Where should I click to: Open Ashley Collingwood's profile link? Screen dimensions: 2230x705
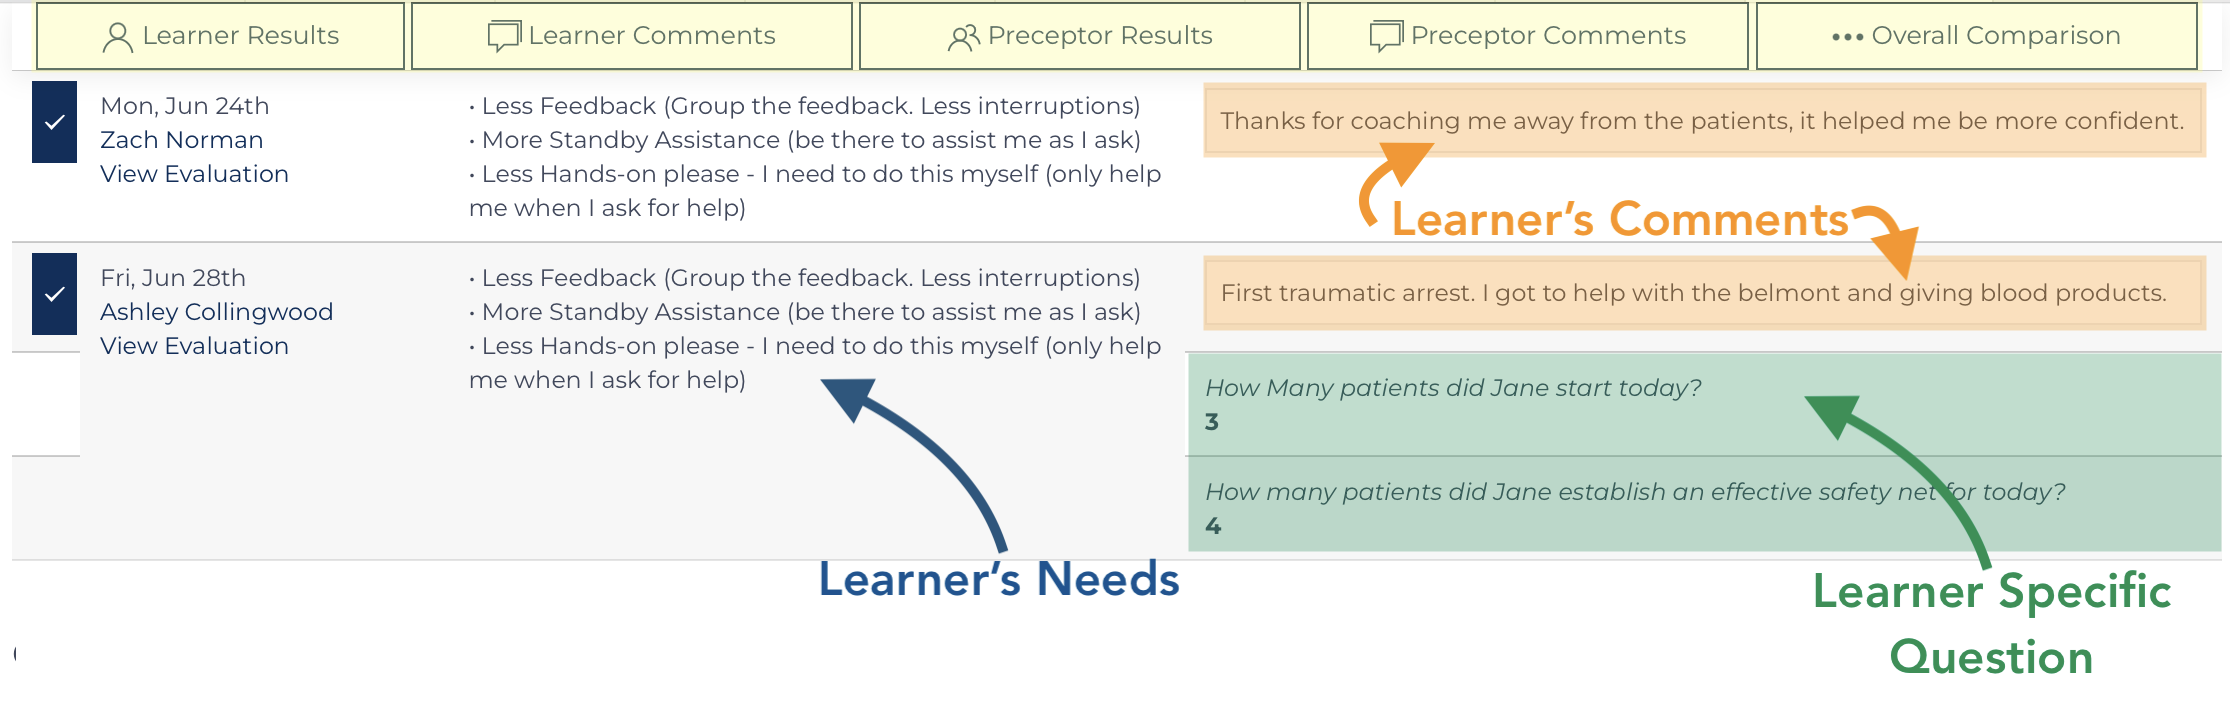tap(217, 312)
